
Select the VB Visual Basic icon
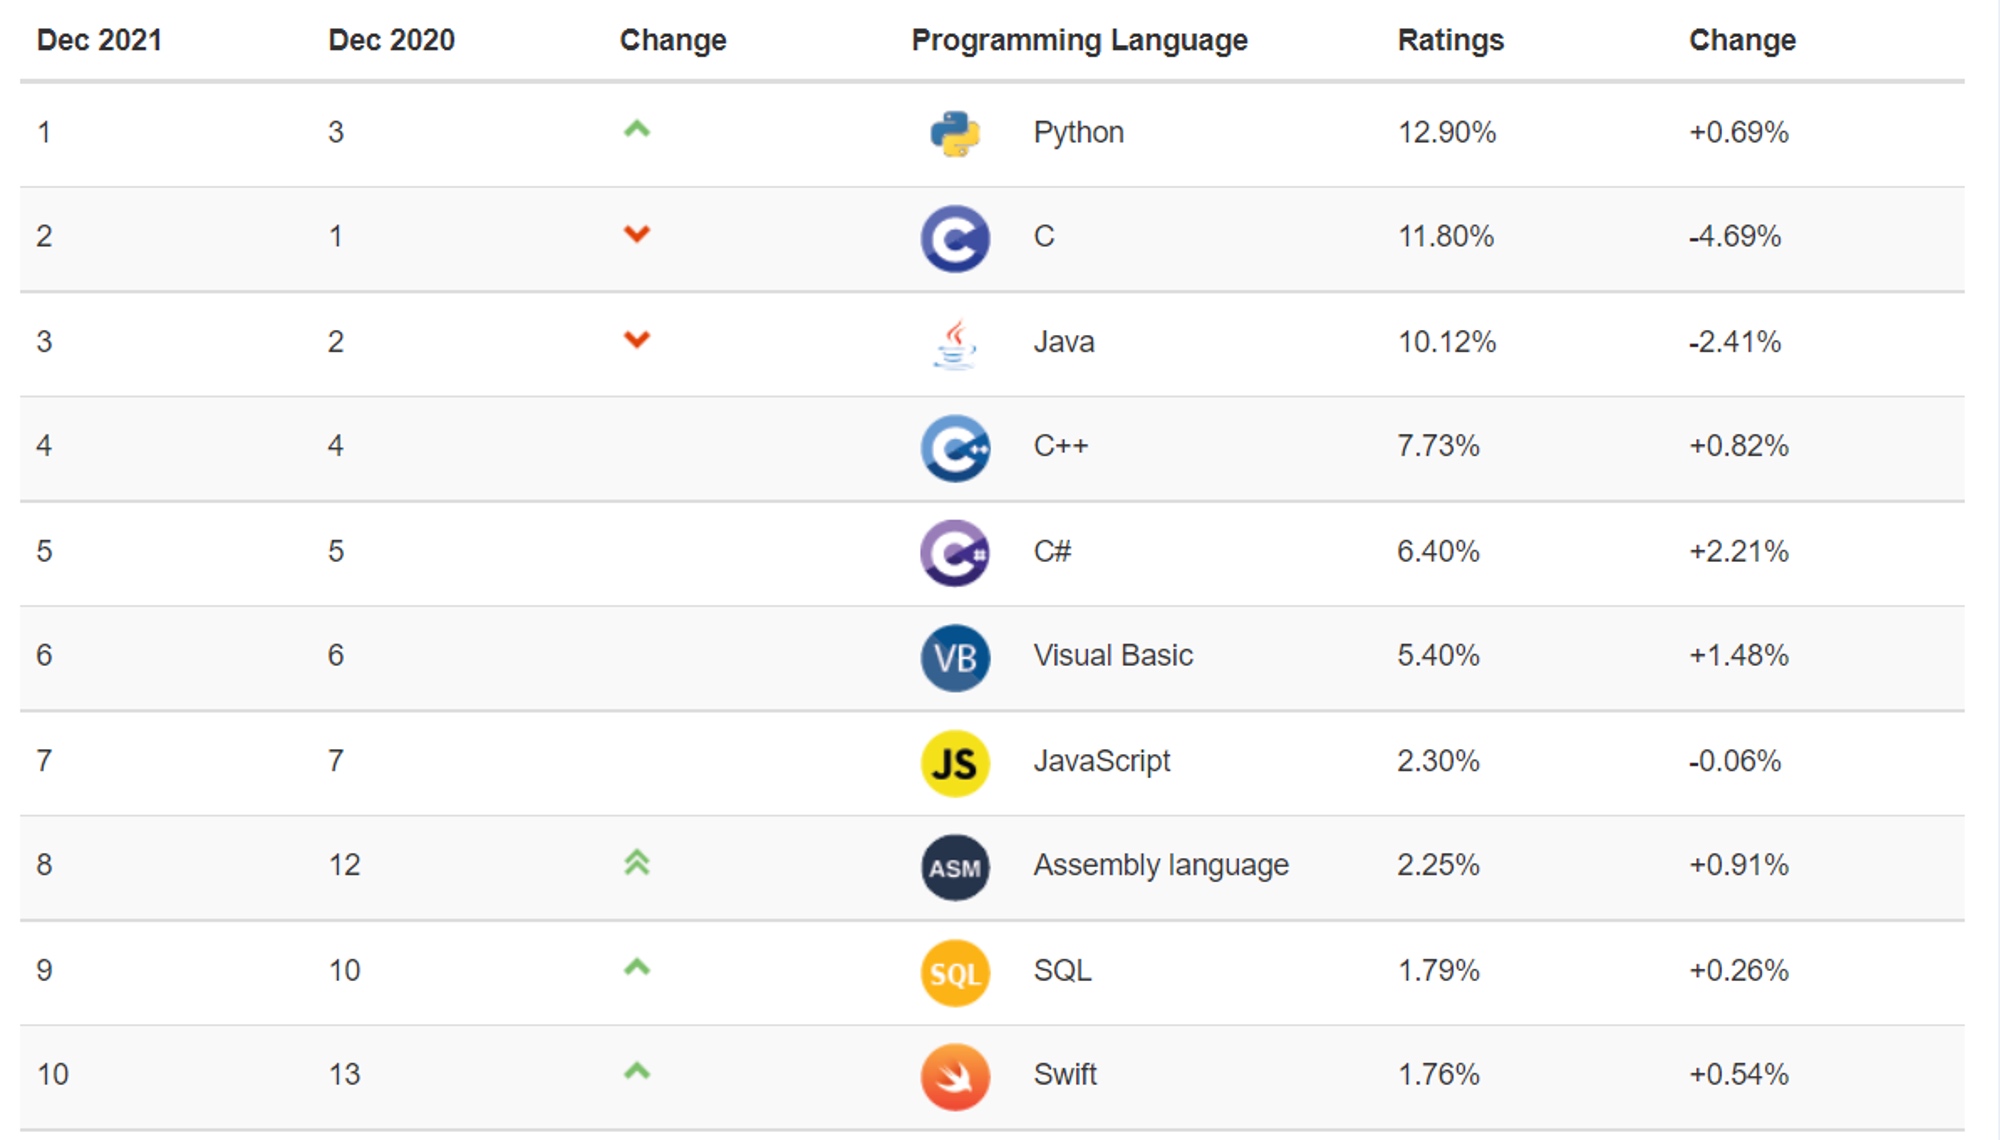955,658
